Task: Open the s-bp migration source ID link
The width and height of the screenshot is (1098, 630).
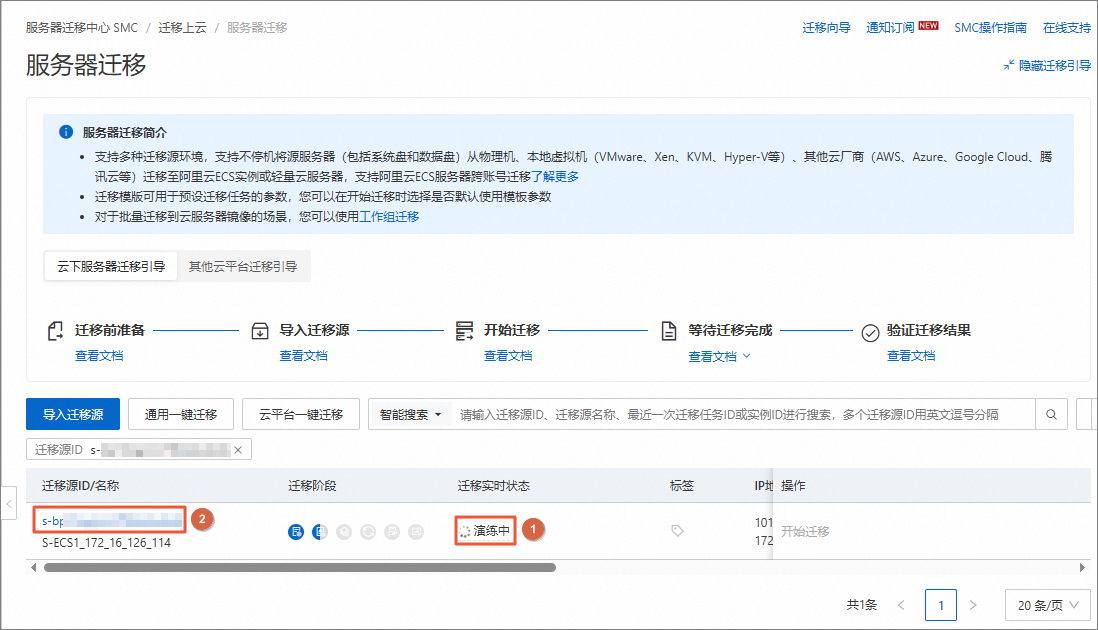Action: [111, 520]
